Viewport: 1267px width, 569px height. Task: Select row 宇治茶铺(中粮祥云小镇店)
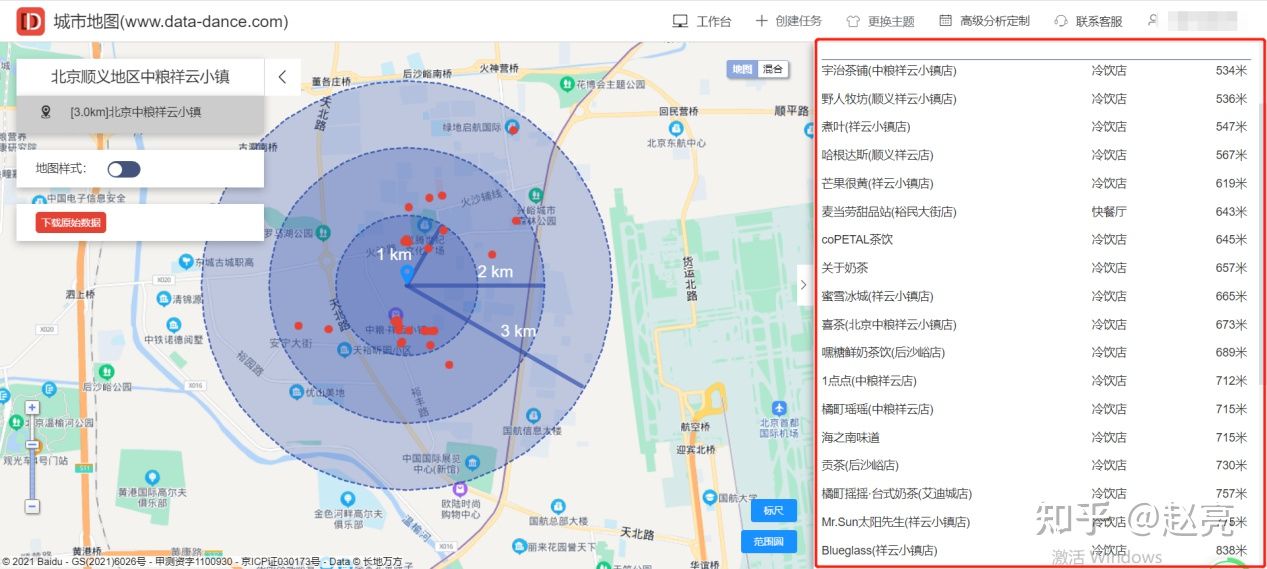[x=1035, y=71]
